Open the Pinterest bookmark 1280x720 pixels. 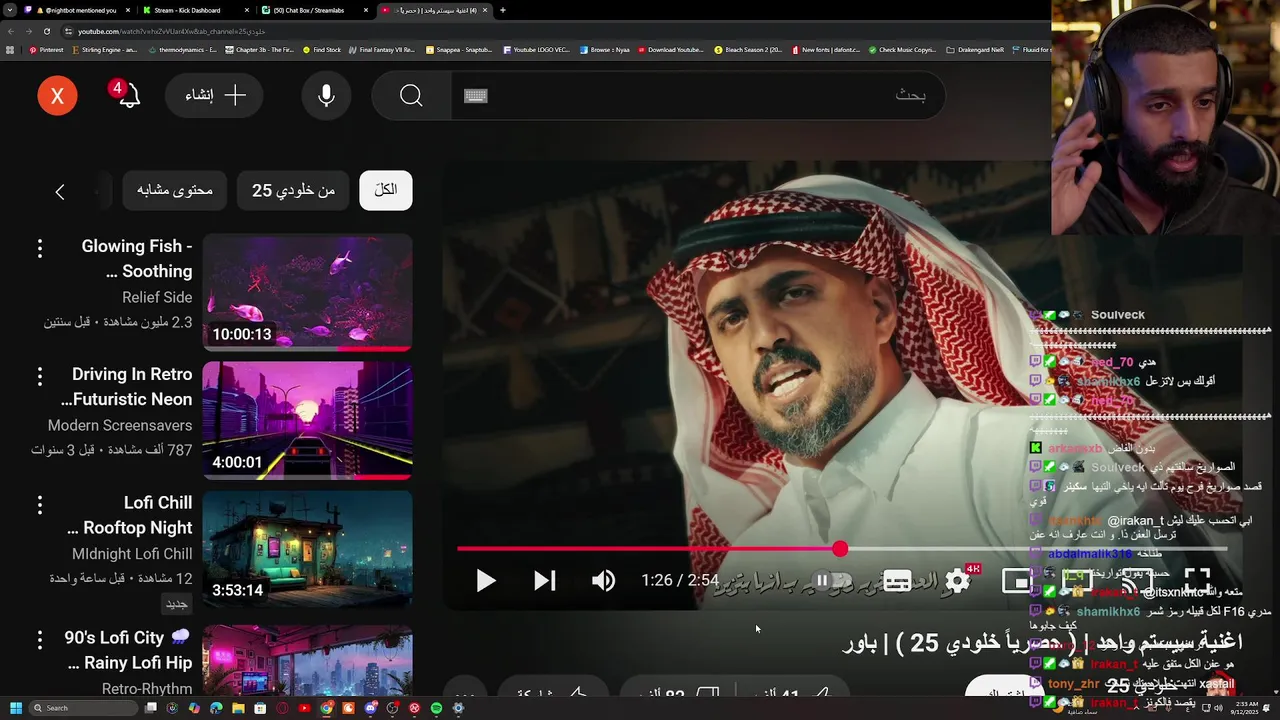click(46, 49)
